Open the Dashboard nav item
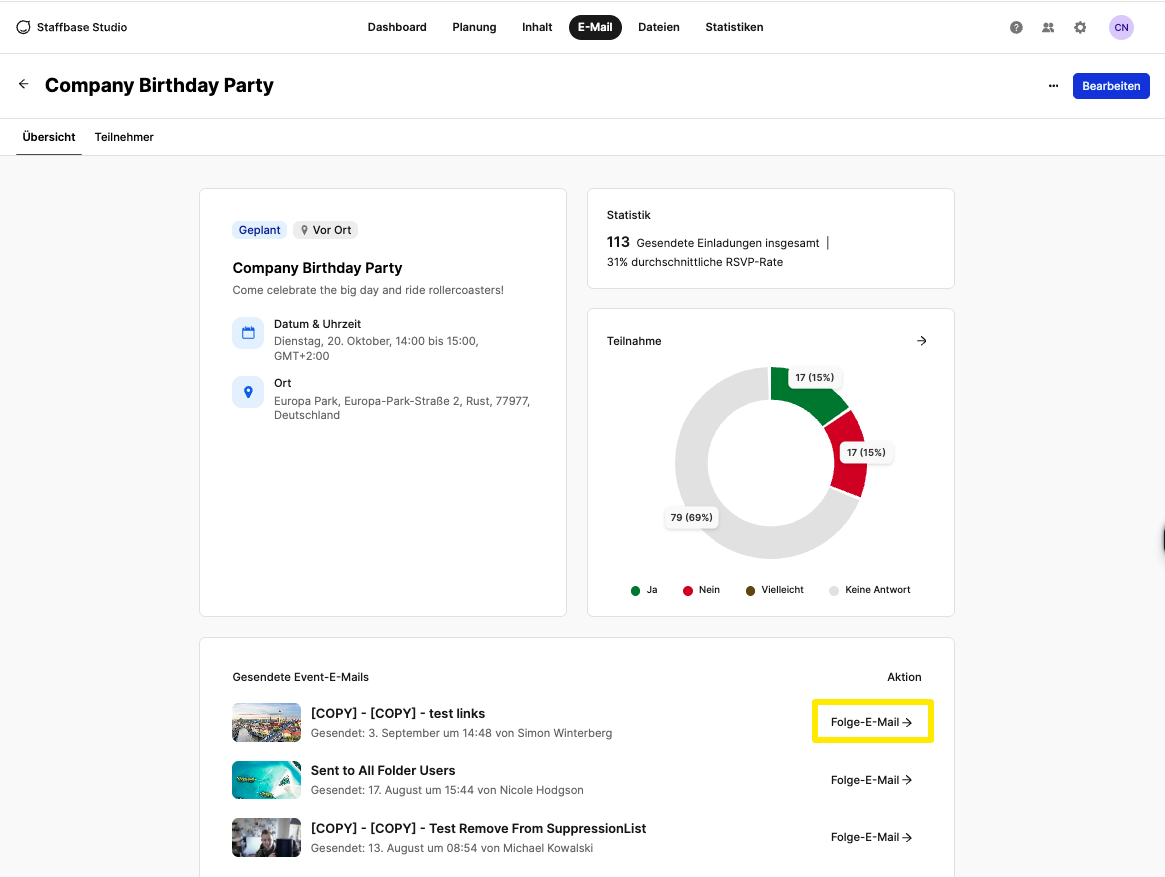 [x=397, y=27]
